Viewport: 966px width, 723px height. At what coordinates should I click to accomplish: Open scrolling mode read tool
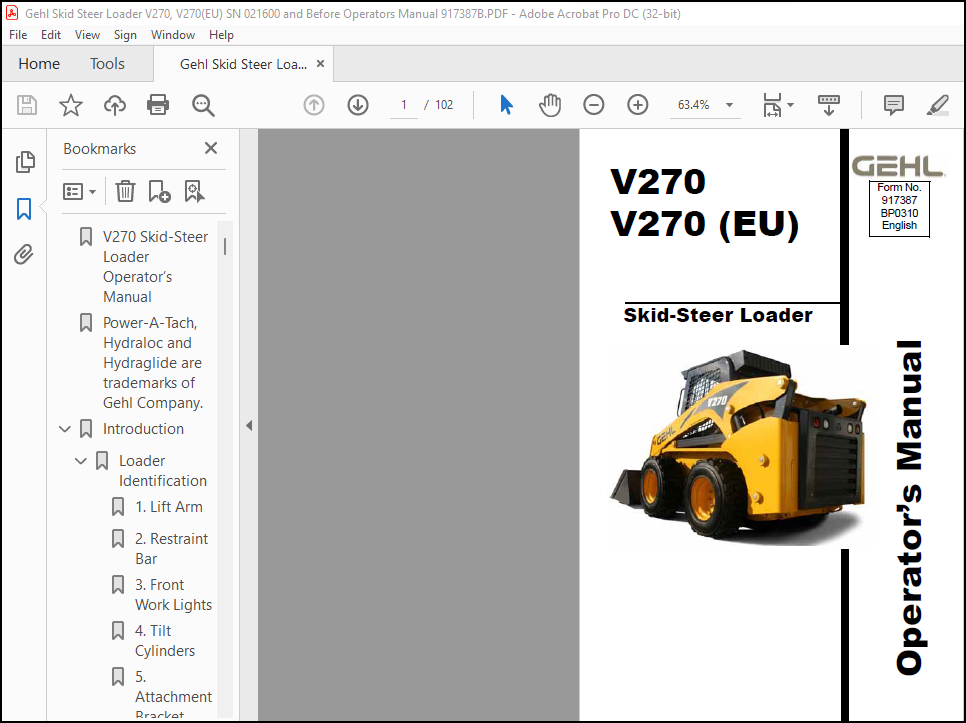tap(829, 105)
